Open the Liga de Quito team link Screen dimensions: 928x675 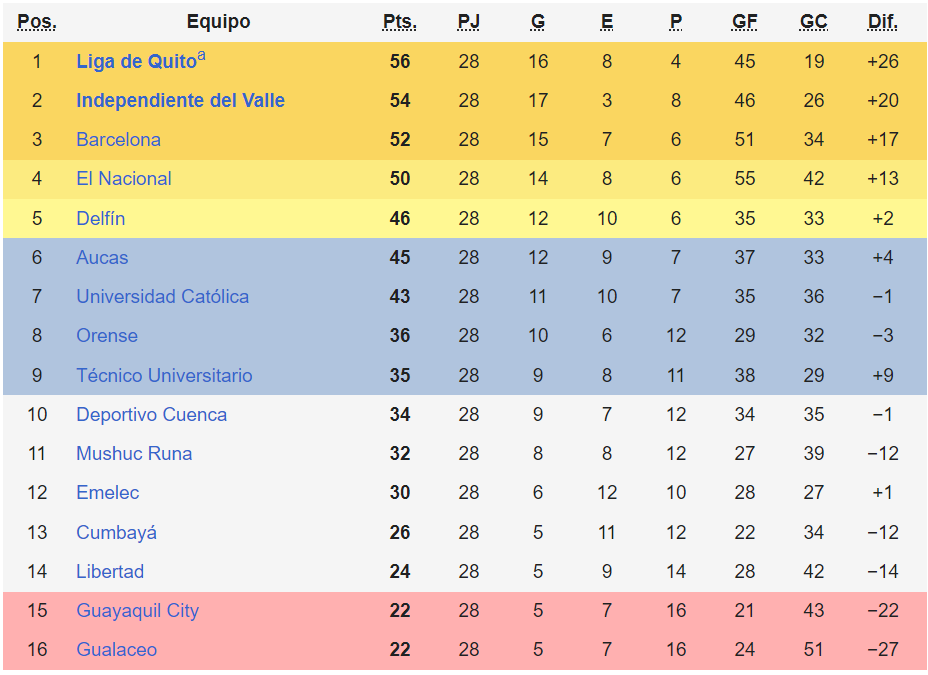(x=136, y=62)
